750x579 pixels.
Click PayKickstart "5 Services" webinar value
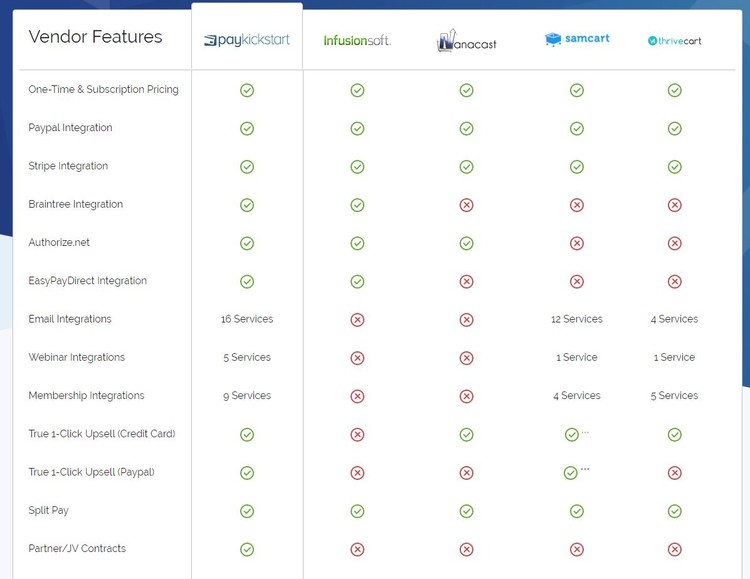[x=247, y=357]
